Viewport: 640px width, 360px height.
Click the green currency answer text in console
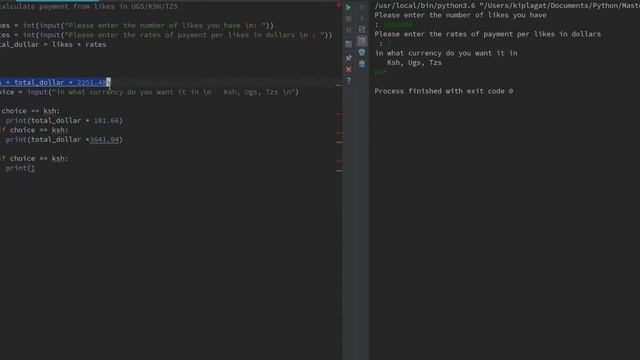(x=382, y=72)
